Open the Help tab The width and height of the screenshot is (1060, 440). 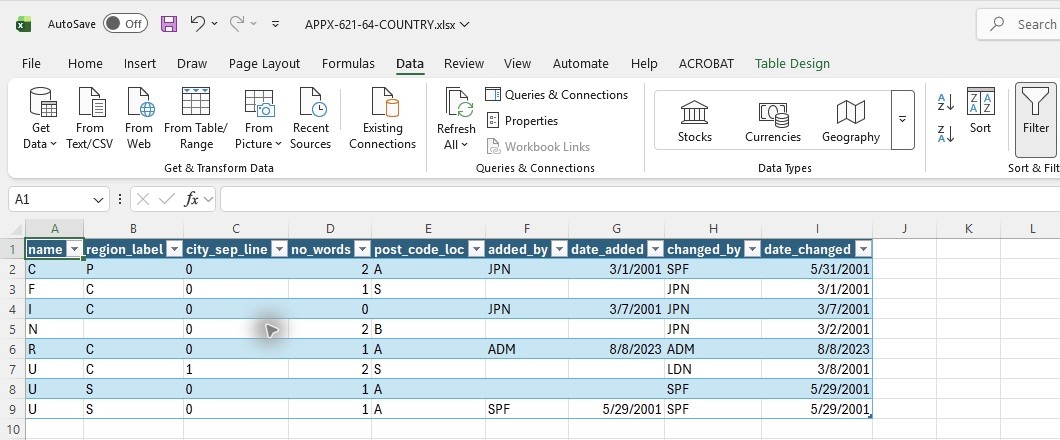tap(644, 64)
